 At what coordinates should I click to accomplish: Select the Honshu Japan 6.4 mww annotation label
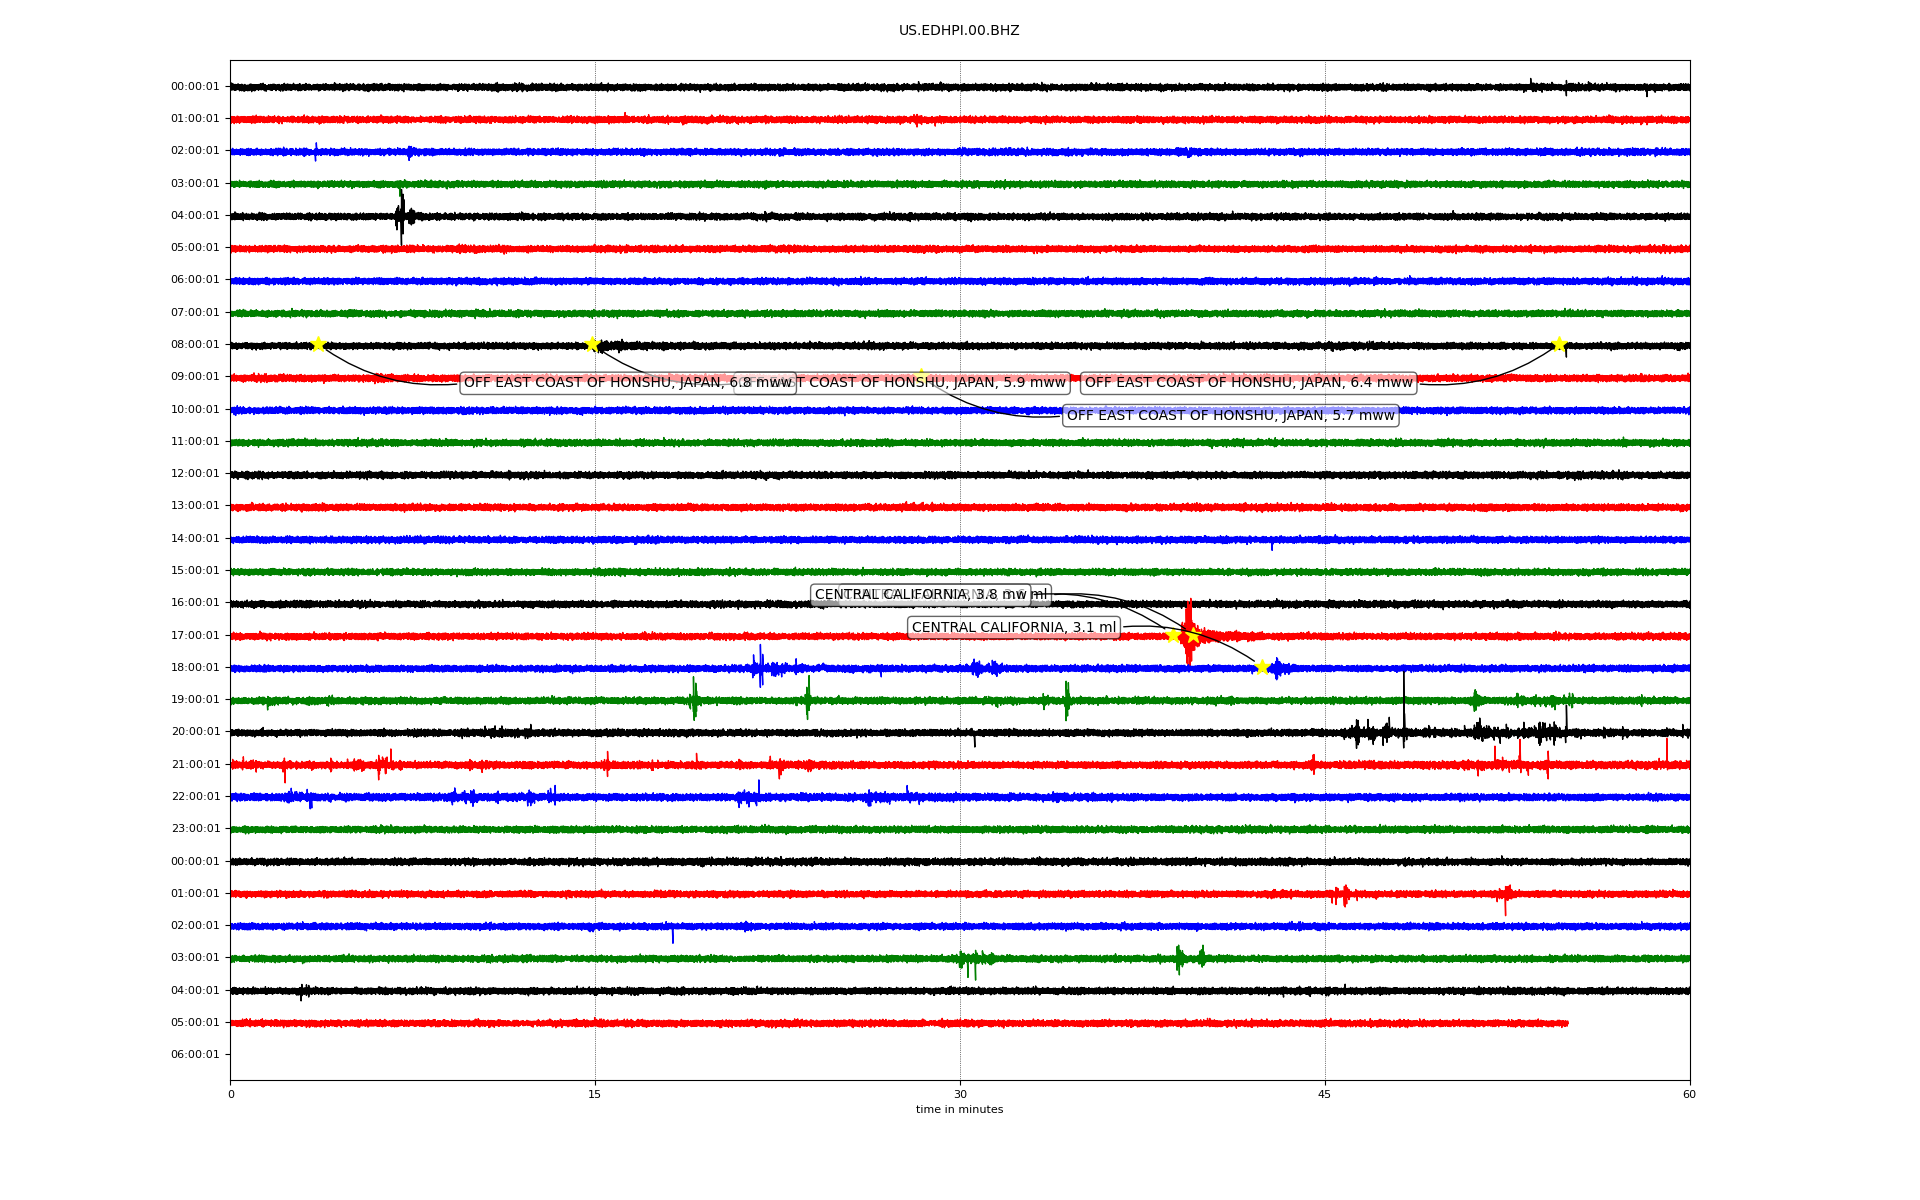point(1248,382)
